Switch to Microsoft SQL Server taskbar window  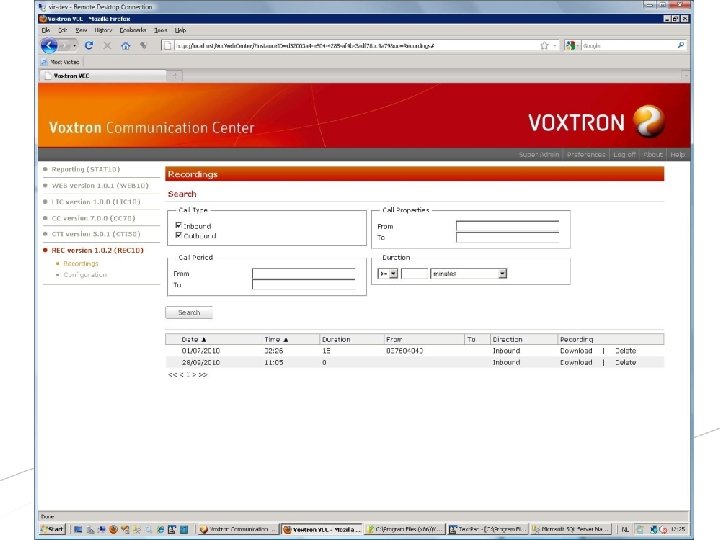(x=571, y=529)
